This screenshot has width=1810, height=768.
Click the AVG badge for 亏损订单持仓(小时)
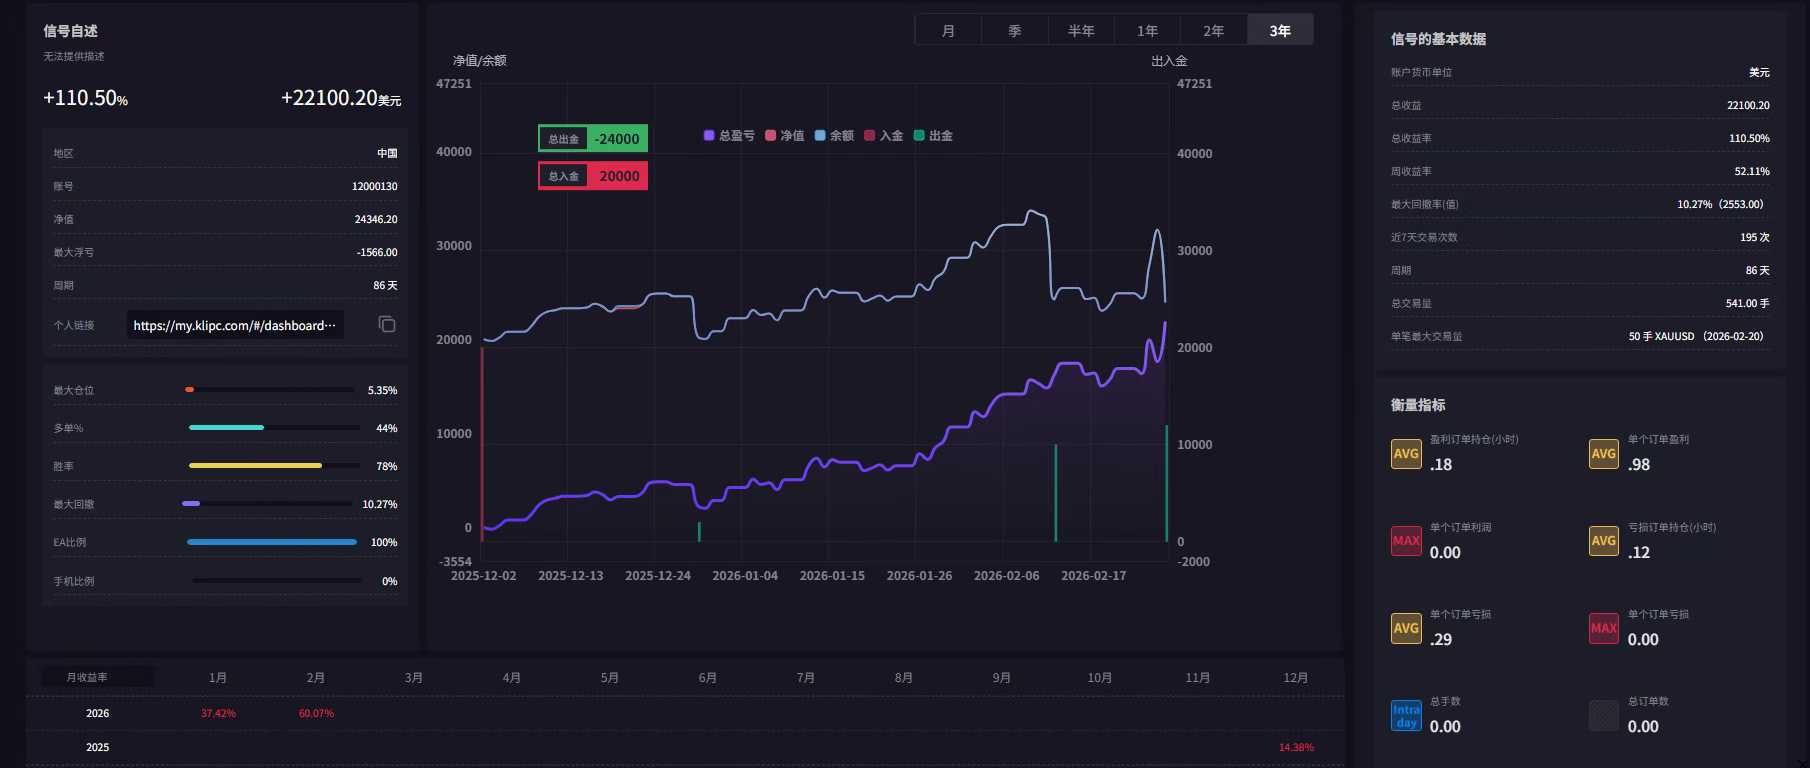1604,541
